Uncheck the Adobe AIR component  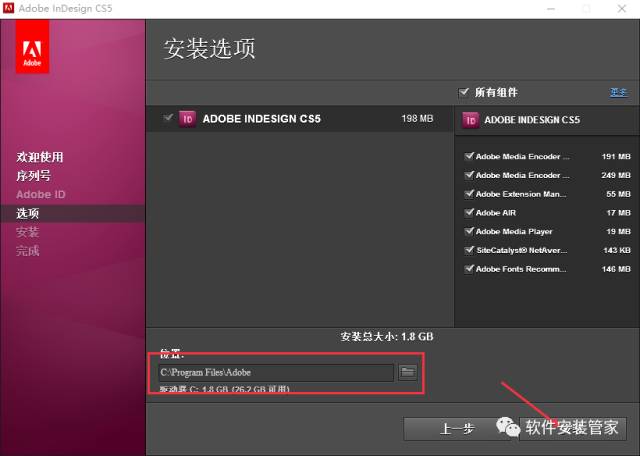(468, 213)
